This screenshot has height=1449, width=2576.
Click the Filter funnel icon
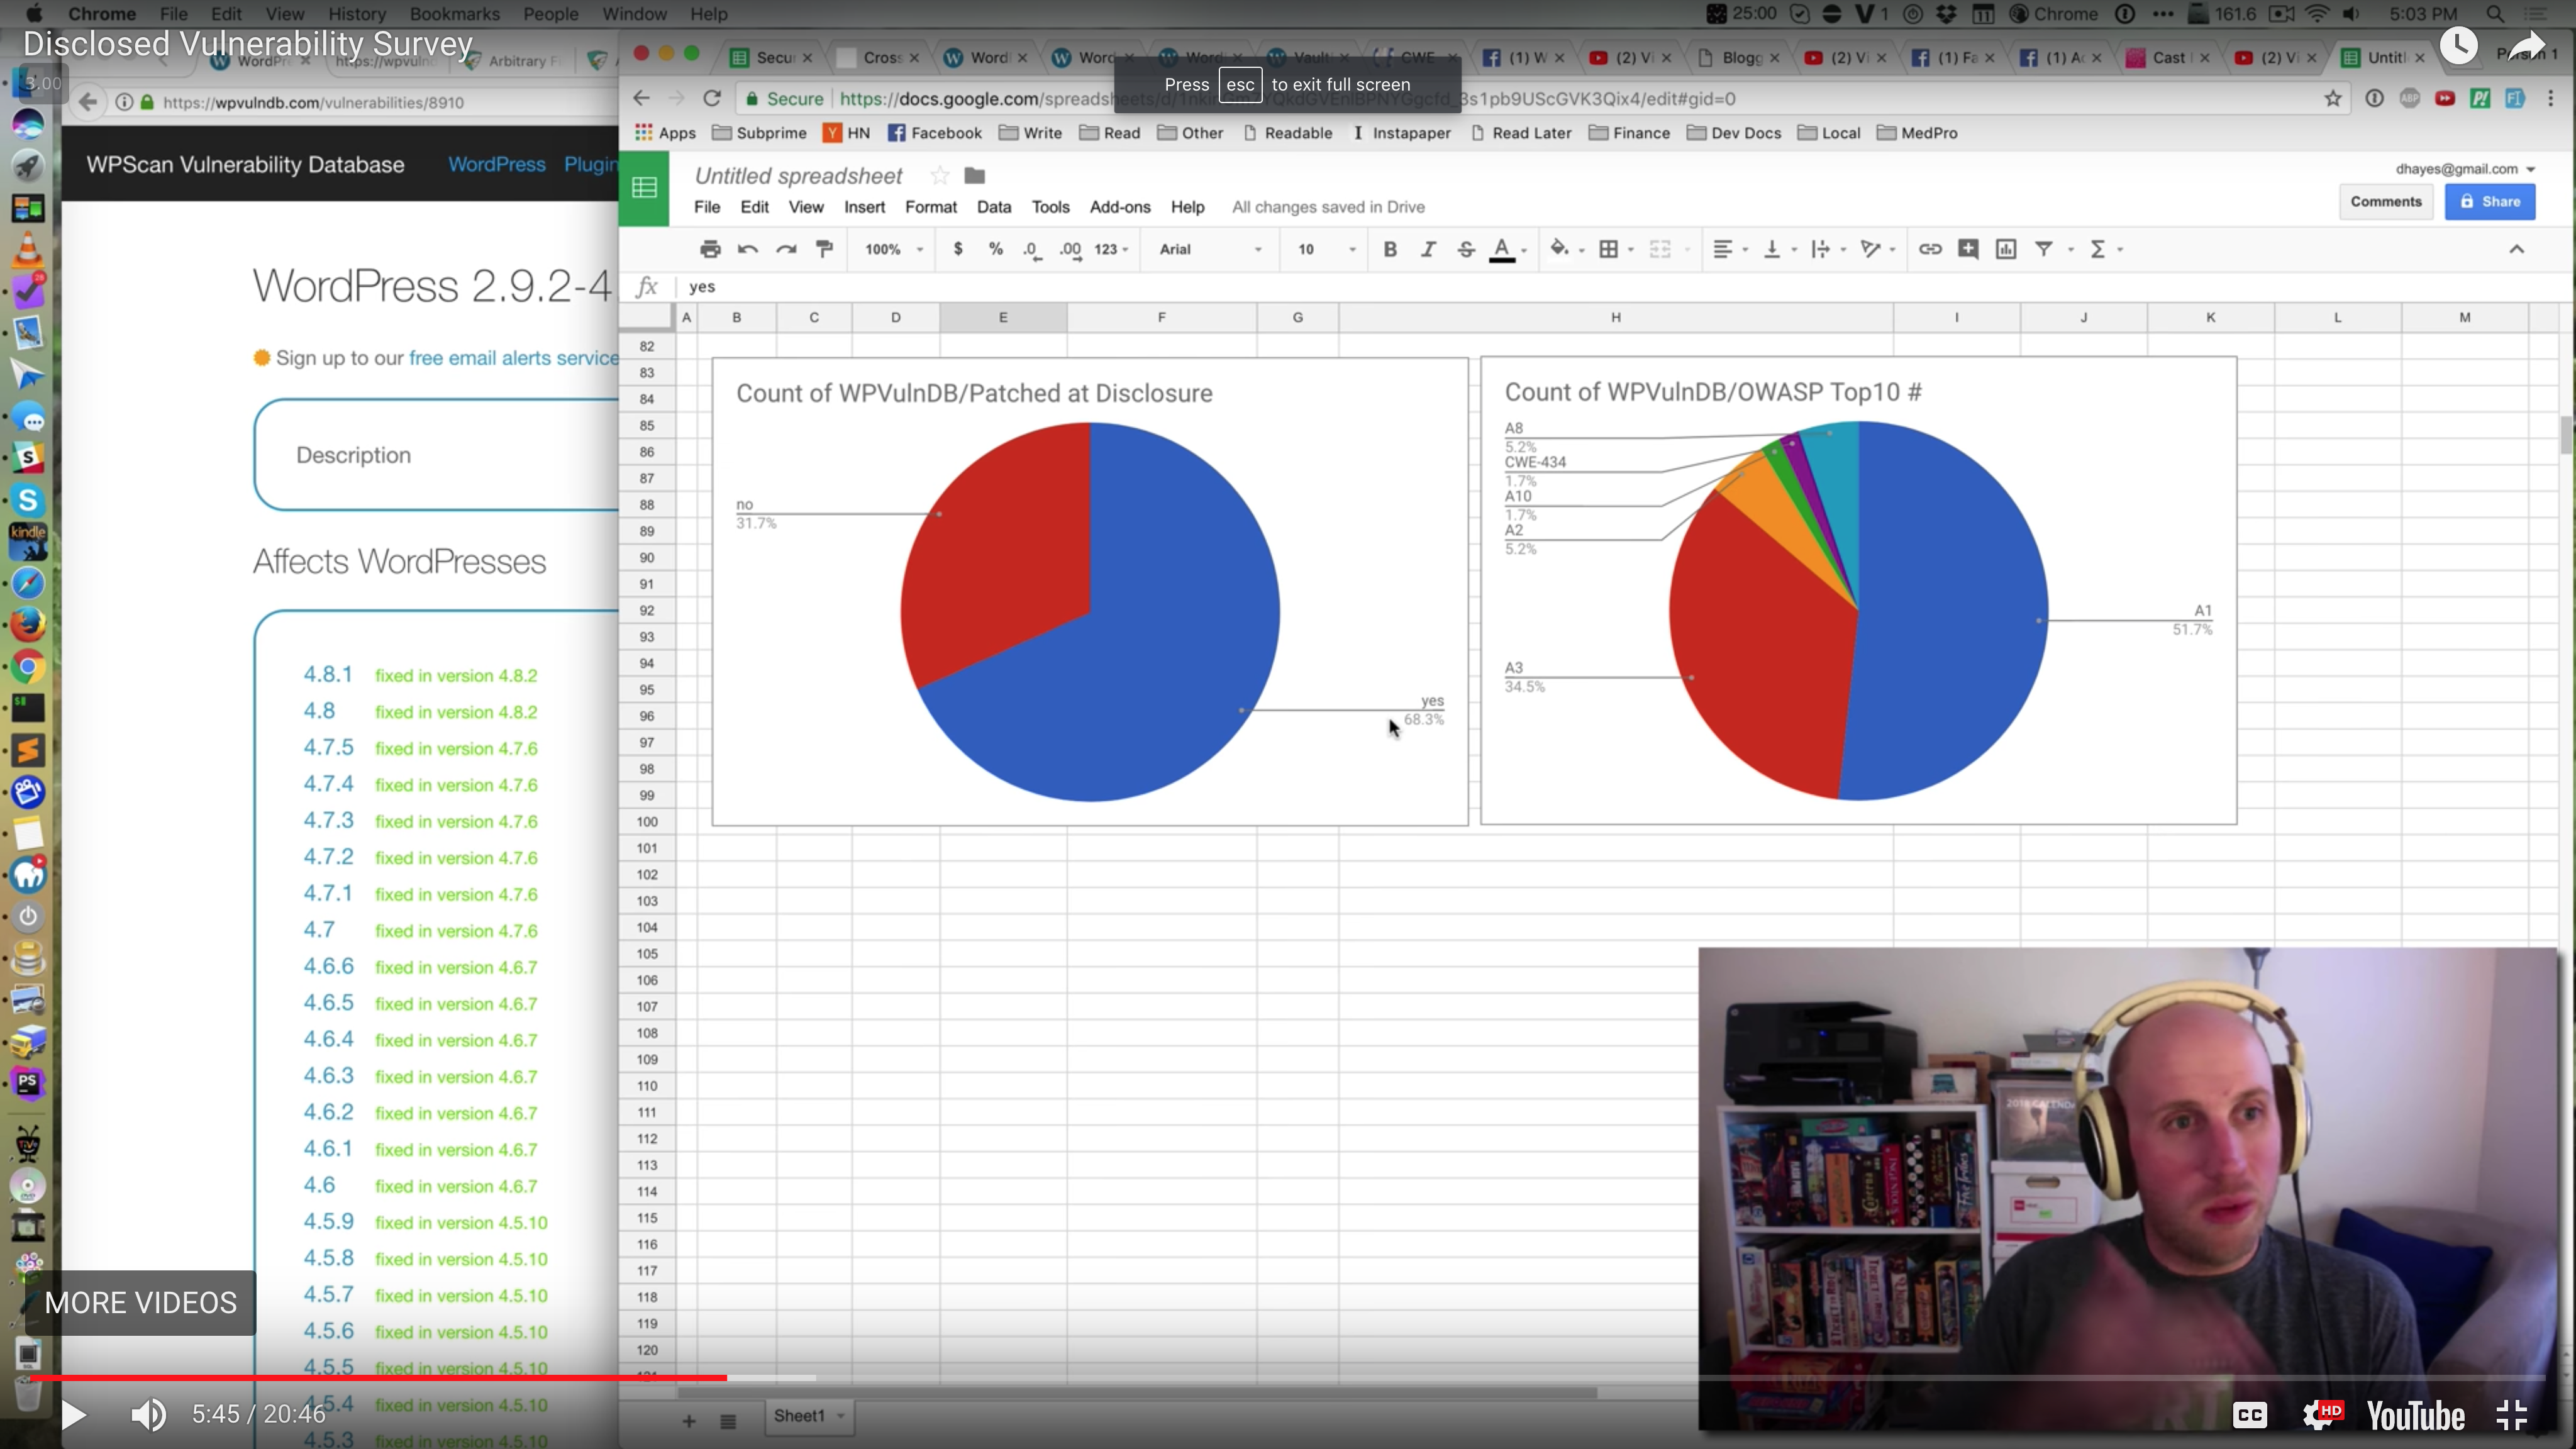point(2044,249)
